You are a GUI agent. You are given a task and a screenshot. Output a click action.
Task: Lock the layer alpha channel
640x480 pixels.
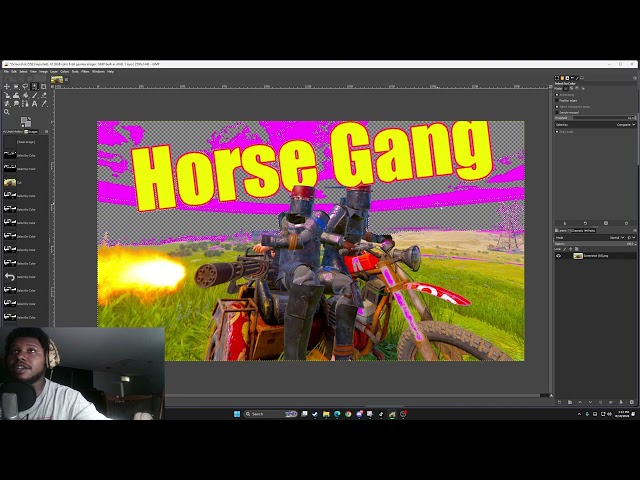point(576,249)
